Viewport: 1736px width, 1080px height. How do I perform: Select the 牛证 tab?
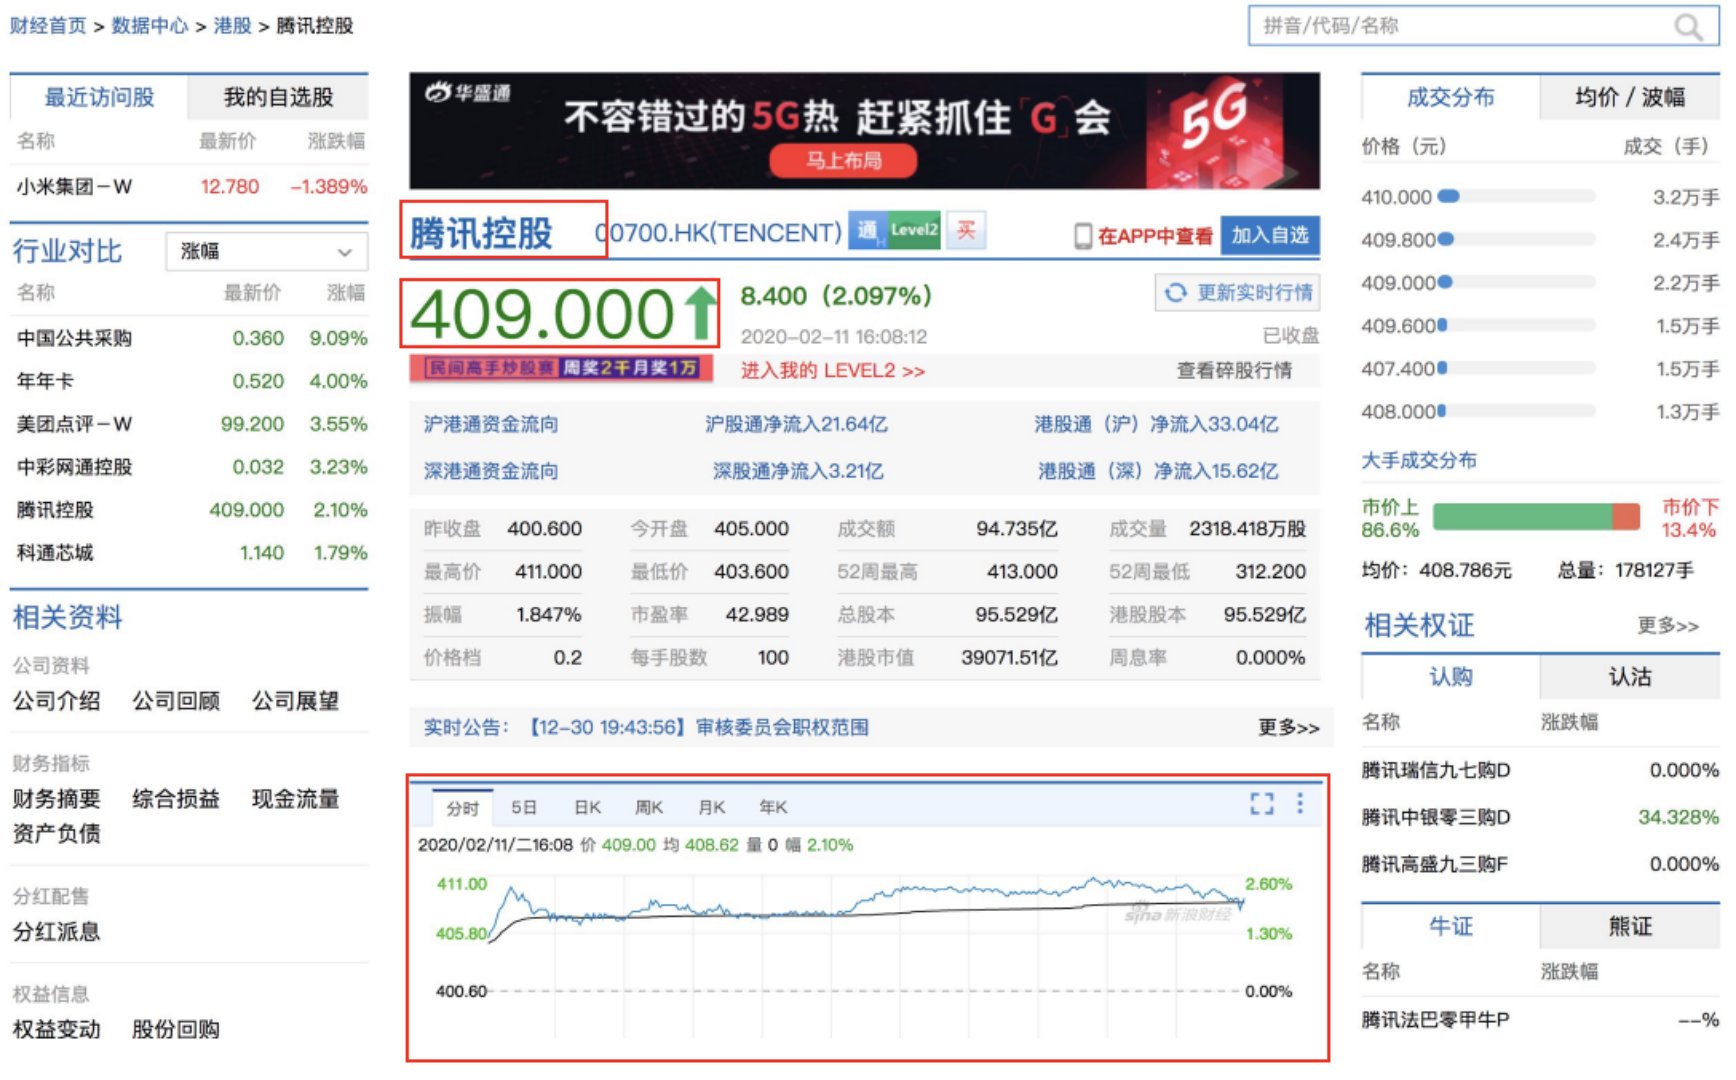(x=1450, y=926)
